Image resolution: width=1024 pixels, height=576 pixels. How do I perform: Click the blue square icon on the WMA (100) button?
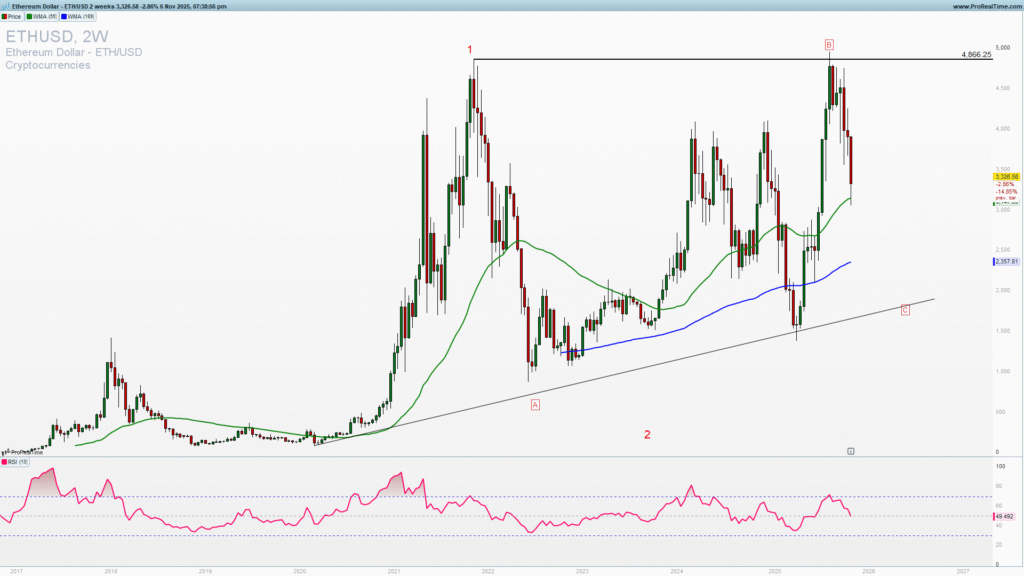click(x=64, y=17)
